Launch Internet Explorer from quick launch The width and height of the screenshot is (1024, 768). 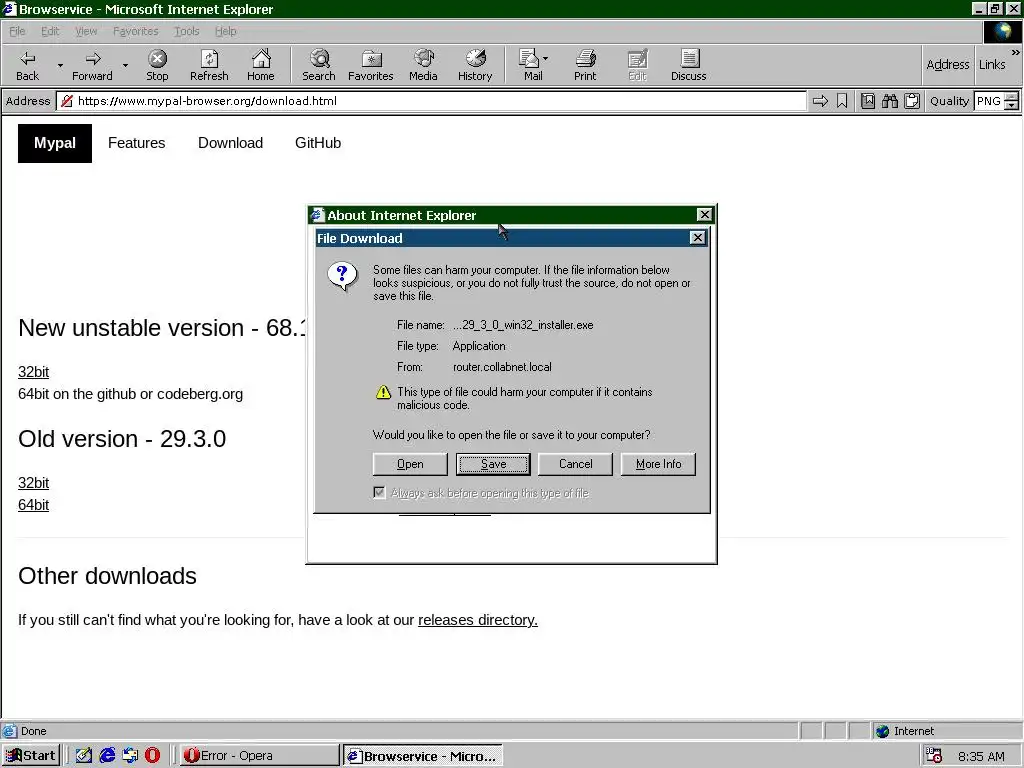tap(107, 756)
